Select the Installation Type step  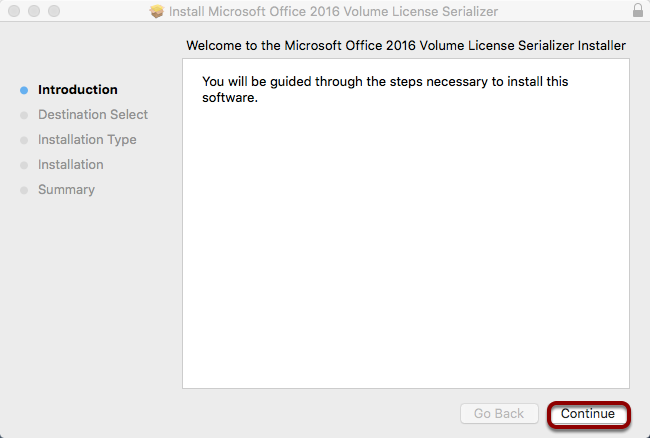pos(87,140)
